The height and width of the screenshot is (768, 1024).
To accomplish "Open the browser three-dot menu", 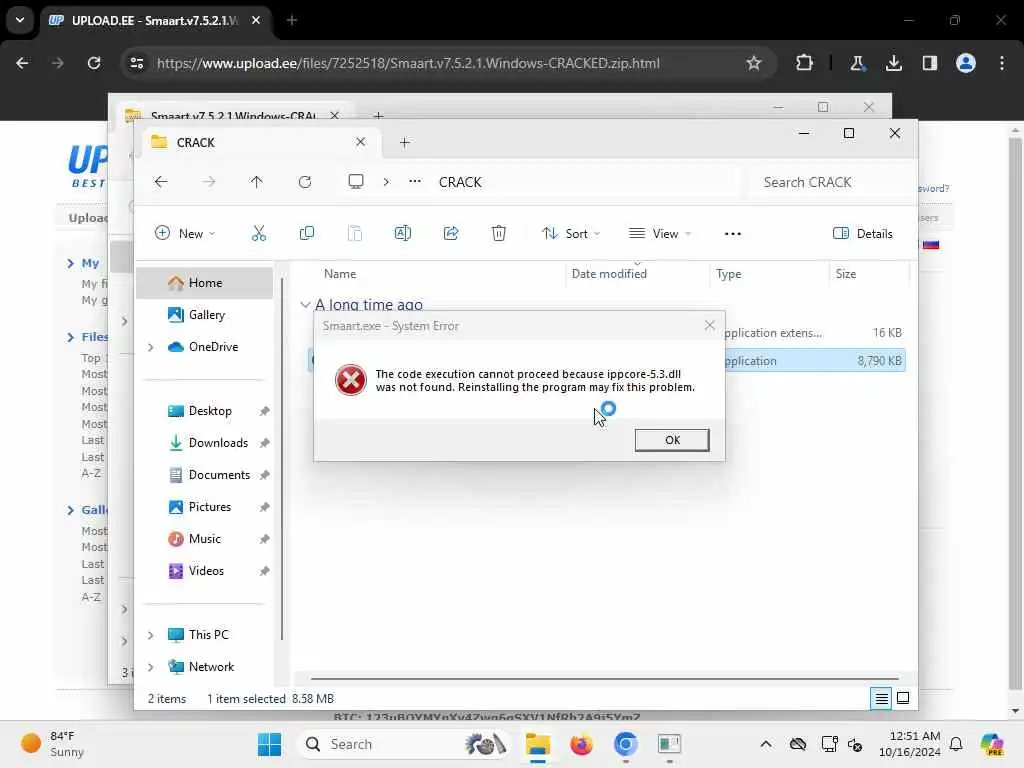I will click(x=1002, y=63).
